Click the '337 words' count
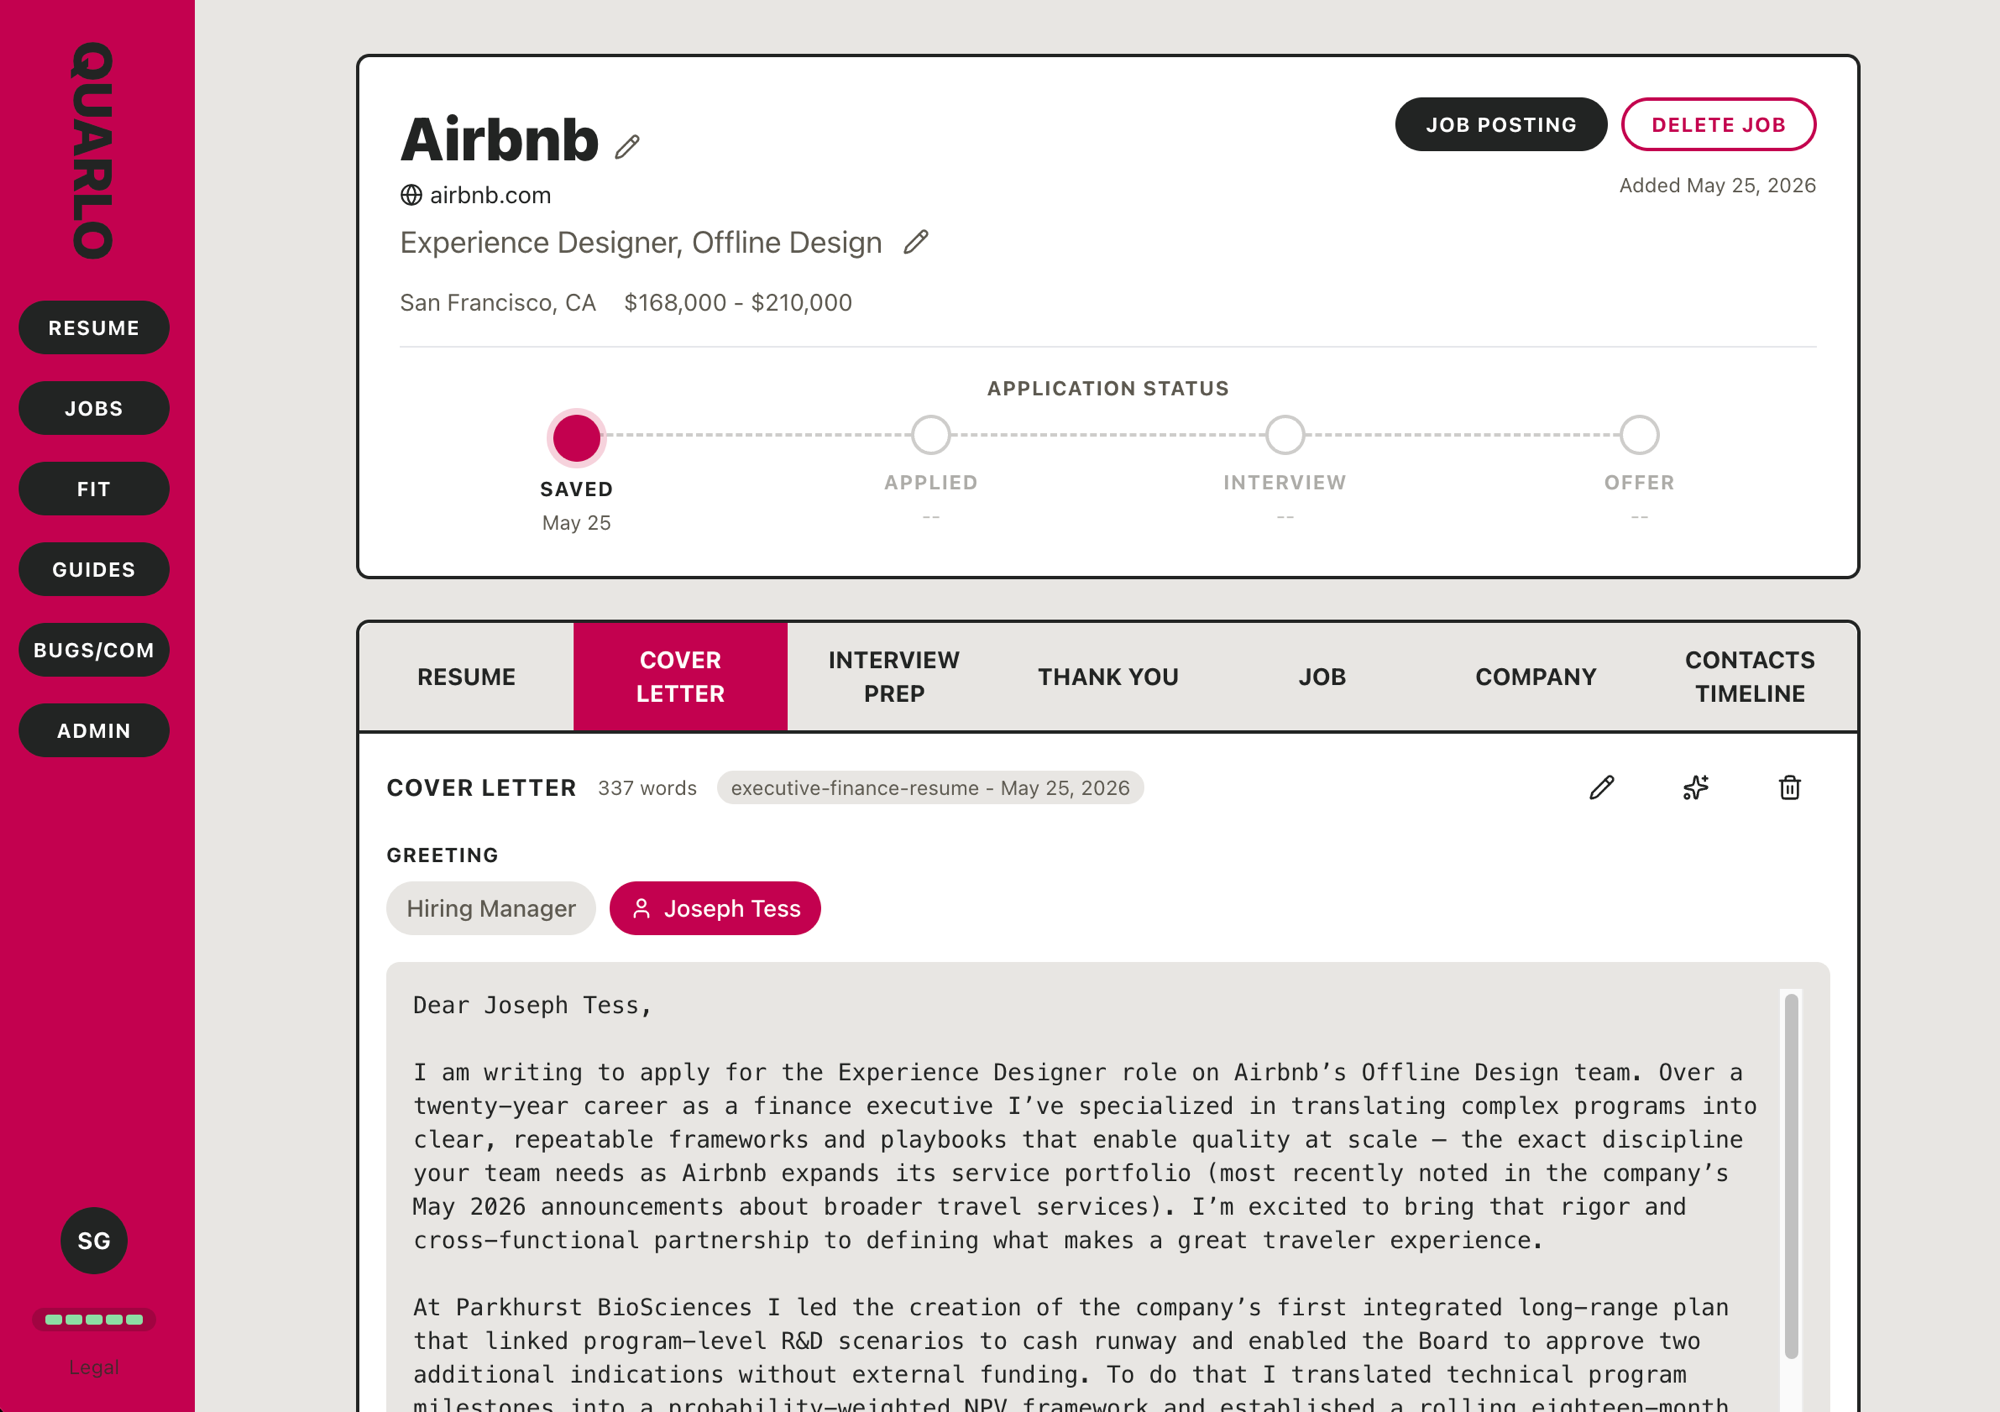Image resolution: width=2000 pixels, height=1412 pixels. (x=647, y=788)
